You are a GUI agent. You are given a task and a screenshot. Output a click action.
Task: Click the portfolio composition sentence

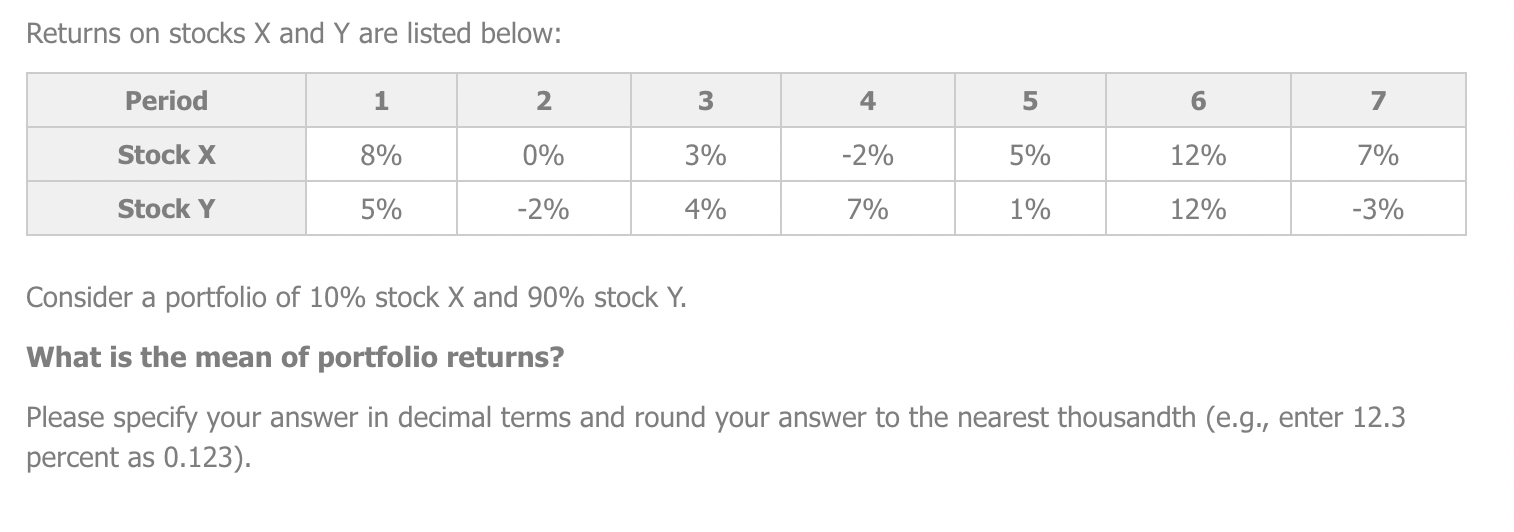pos(356,297)
